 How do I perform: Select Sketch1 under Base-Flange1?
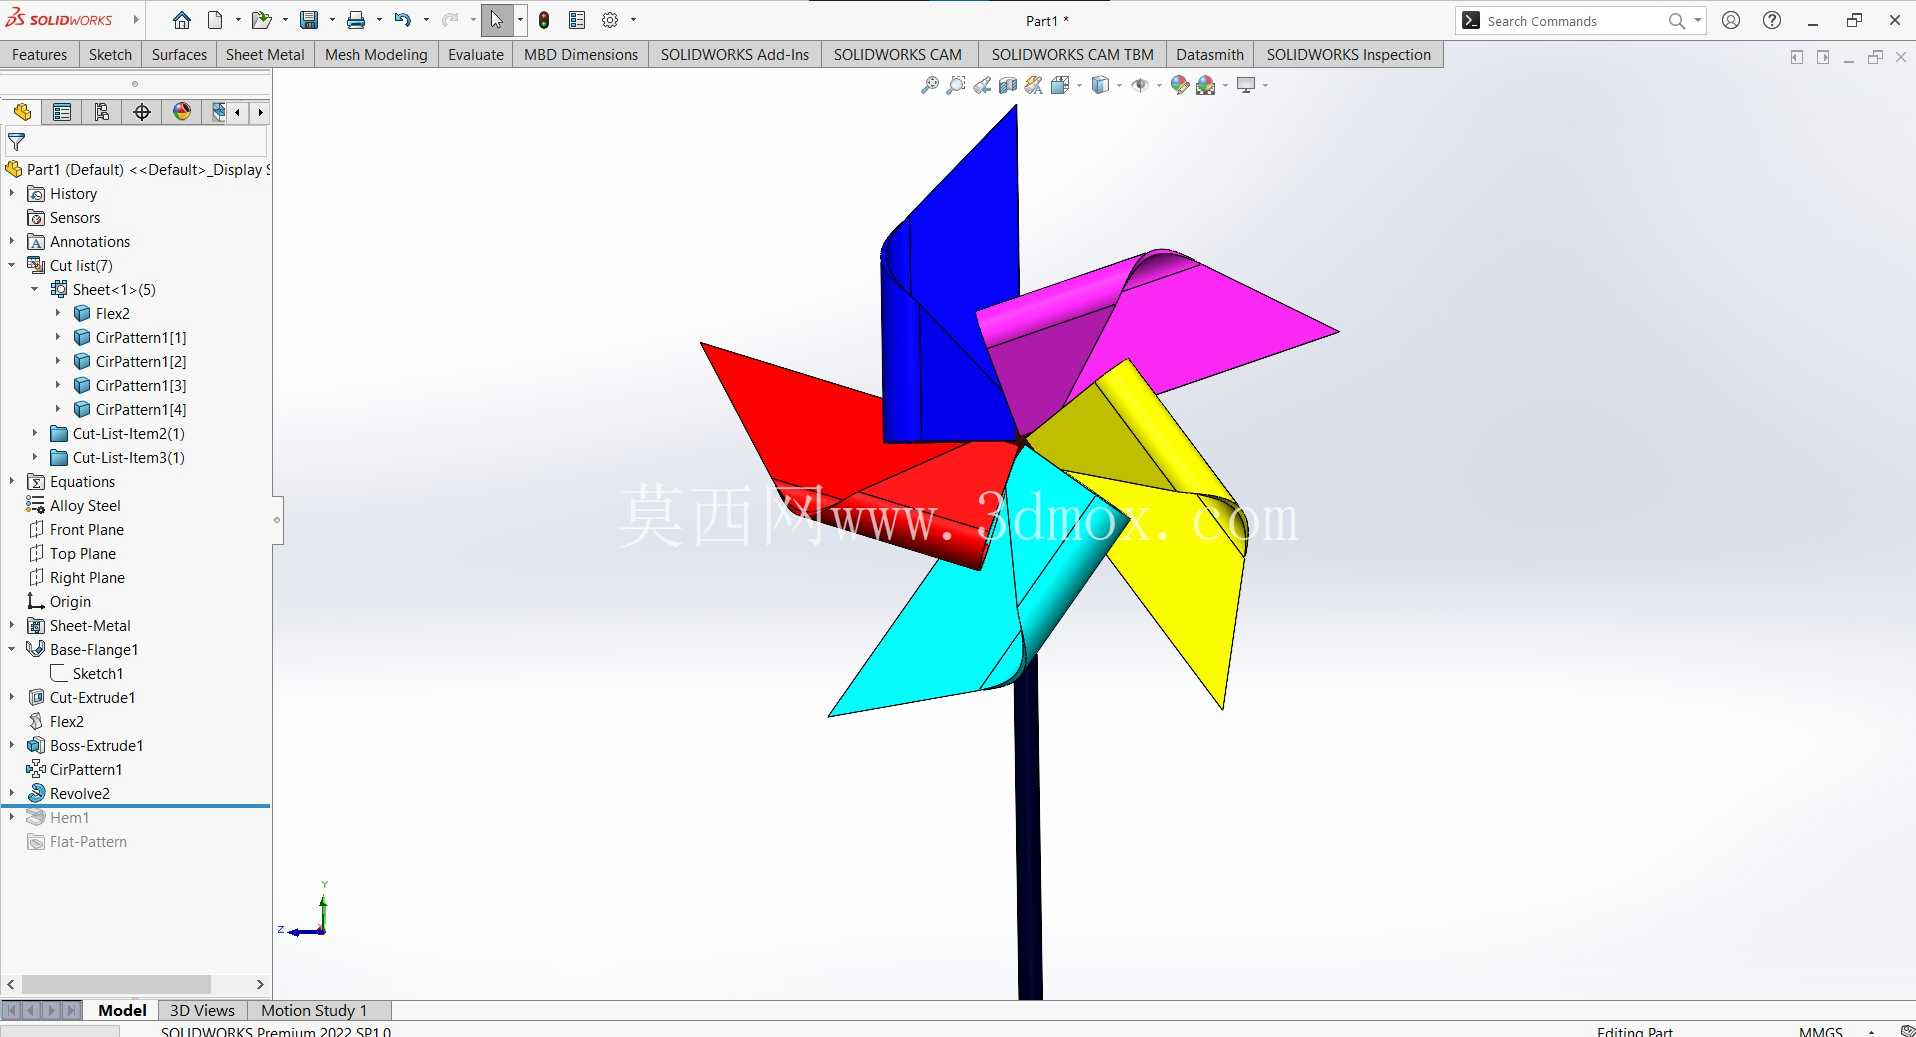click(98, 673)
